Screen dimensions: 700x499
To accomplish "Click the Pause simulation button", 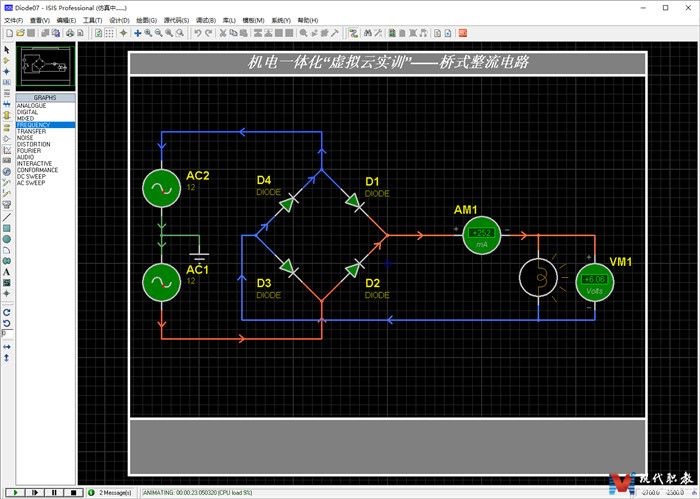I will point(54,492).
